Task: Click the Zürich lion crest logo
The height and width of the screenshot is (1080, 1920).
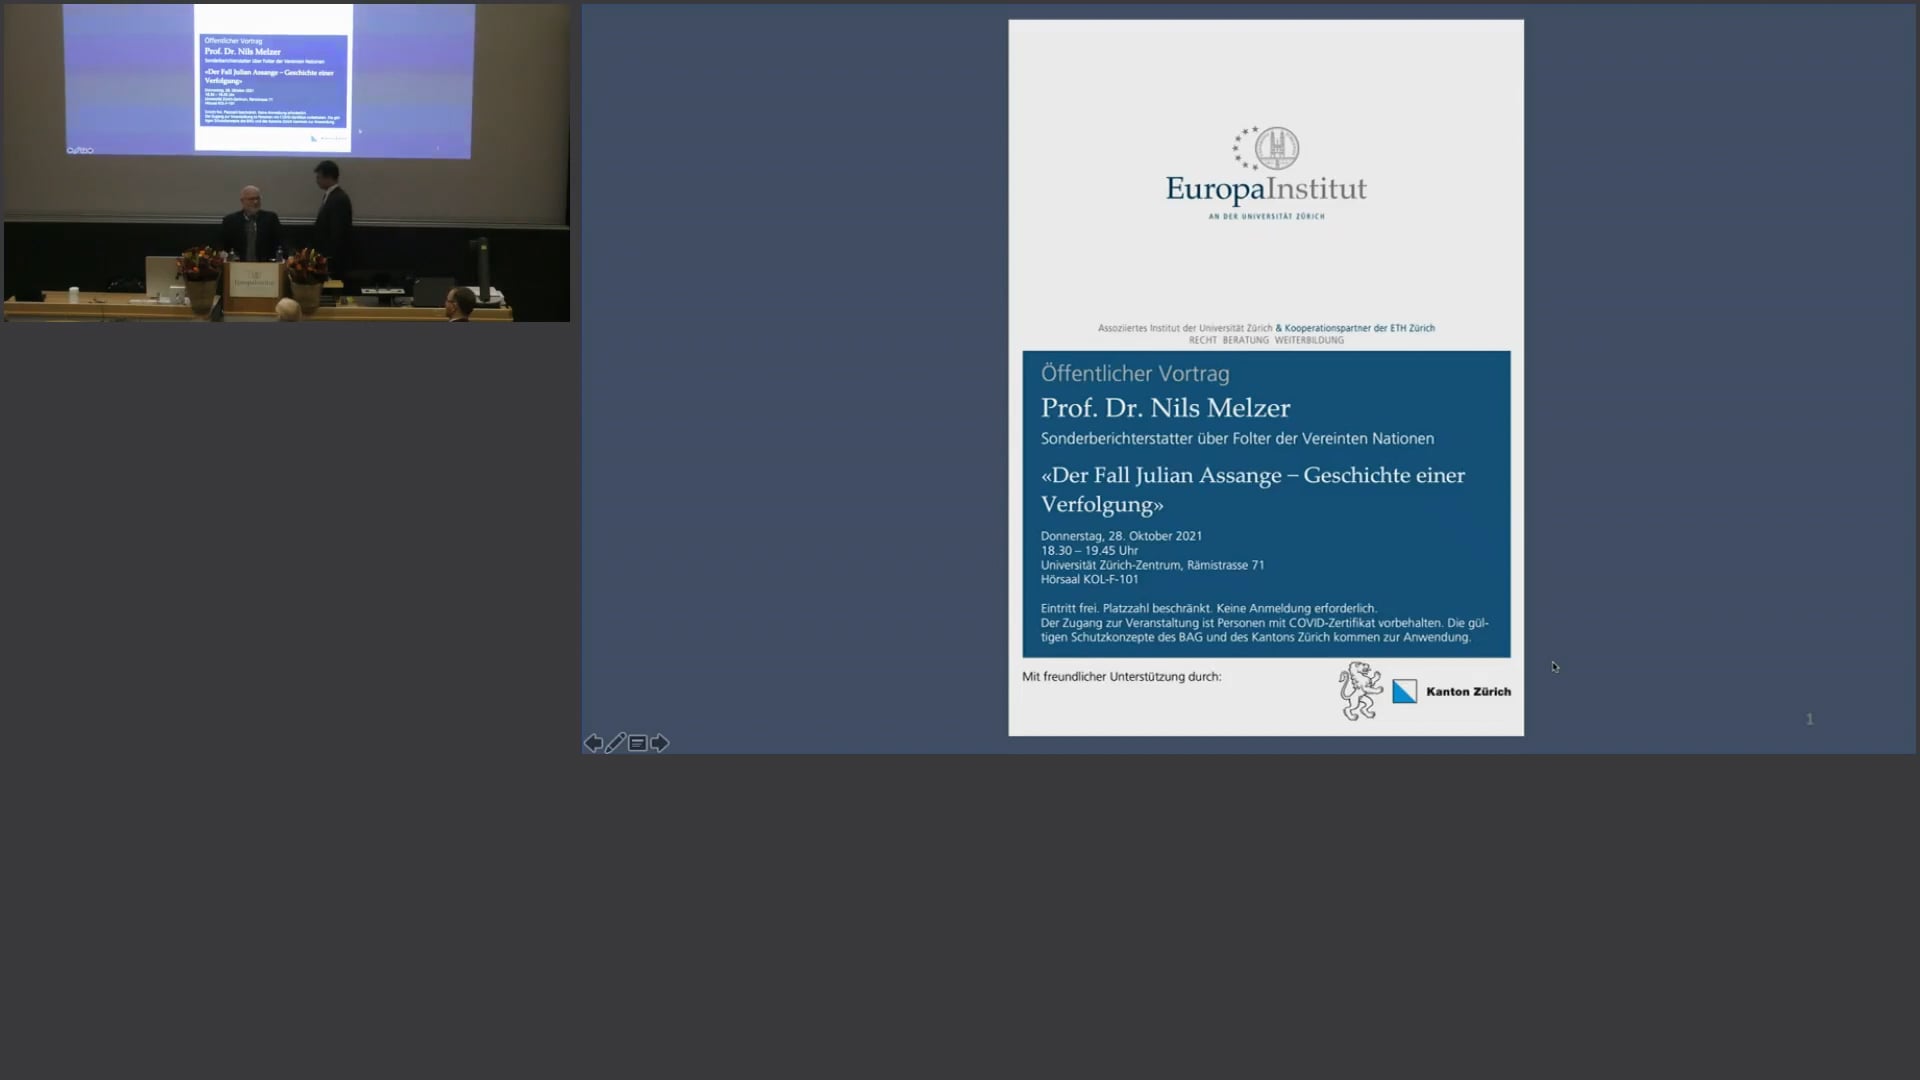Action: click(1360, 691)
